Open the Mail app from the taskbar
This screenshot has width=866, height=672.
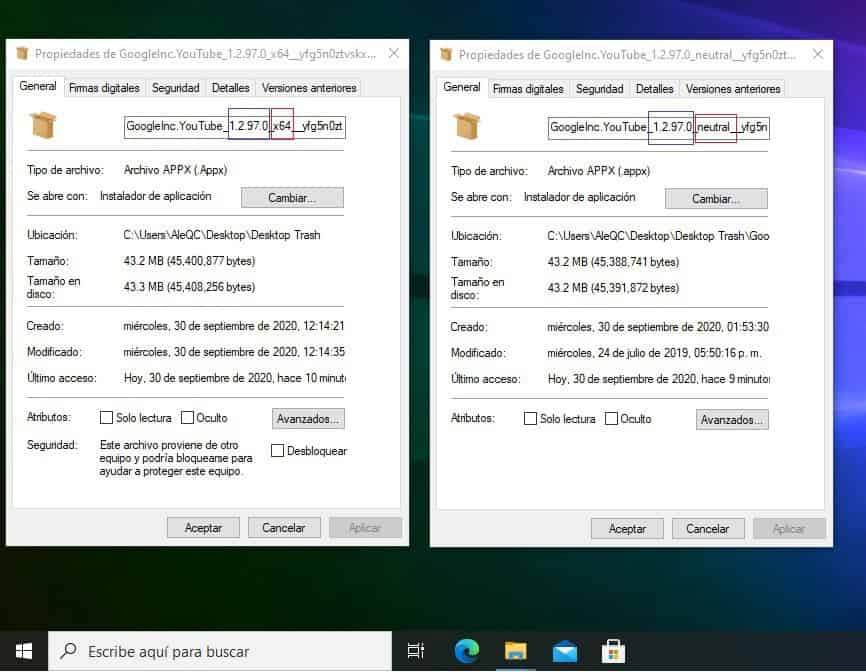(564, 652)
